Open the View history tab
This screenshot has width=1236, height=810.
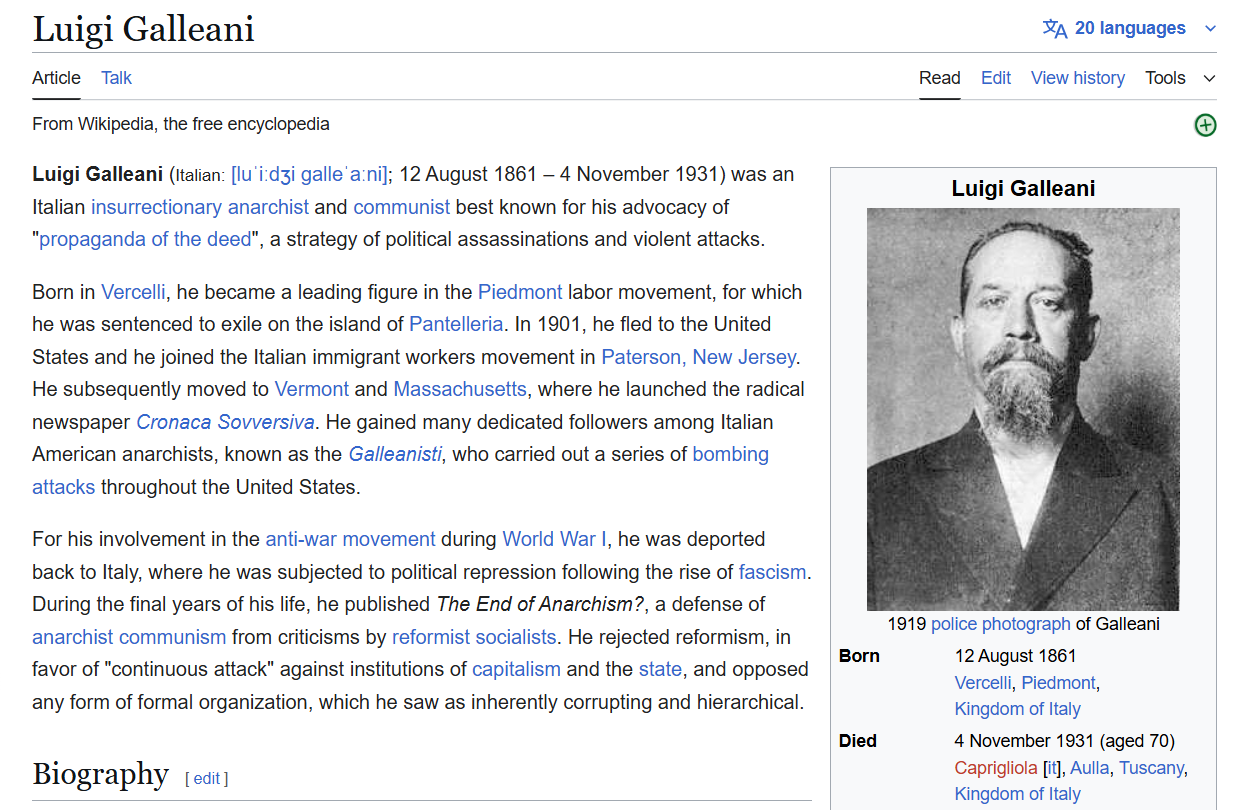[1077, 78]
